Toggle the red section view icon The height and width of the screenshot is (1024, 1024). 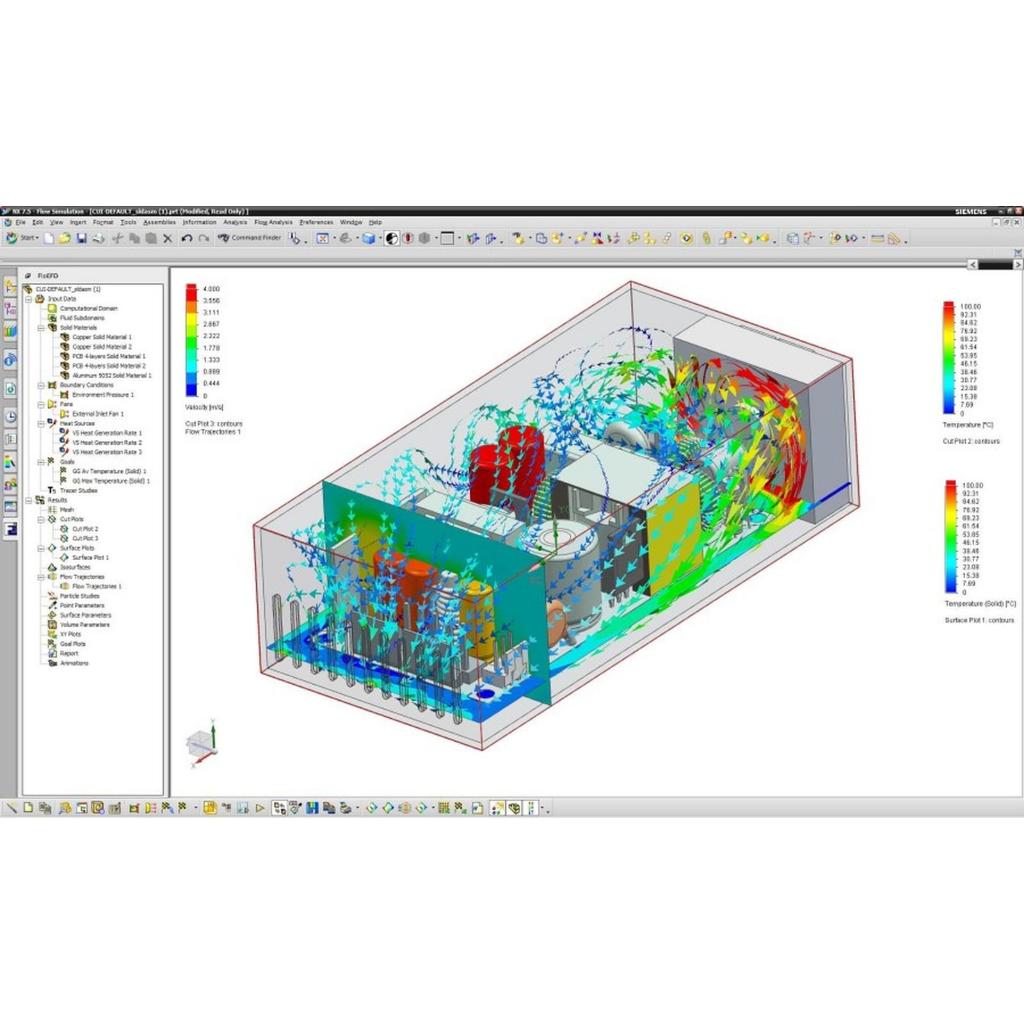(408, 238)
